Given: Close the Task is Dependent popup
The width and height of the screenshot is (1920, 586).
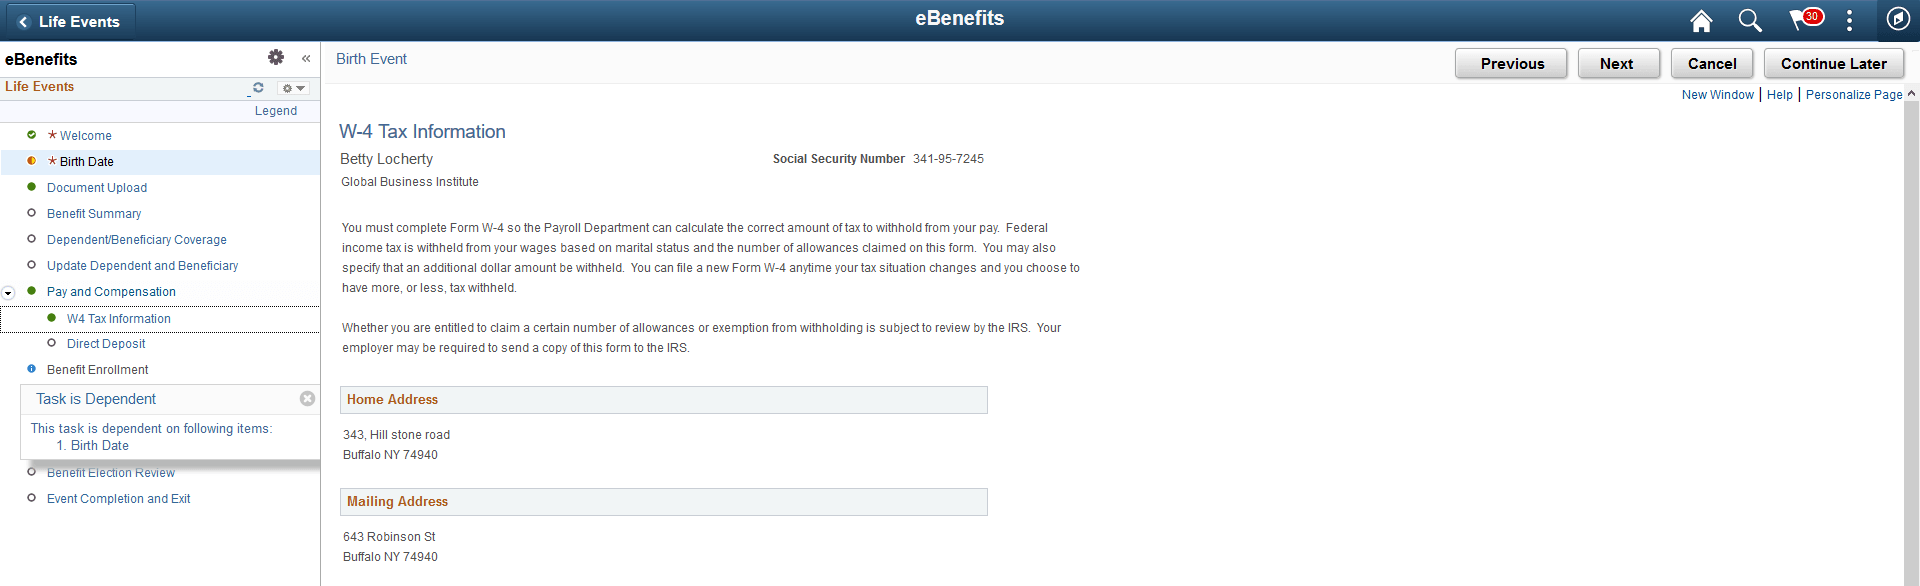Looking at the screenshot, I should pyautogui.click(x=308, y=398).
